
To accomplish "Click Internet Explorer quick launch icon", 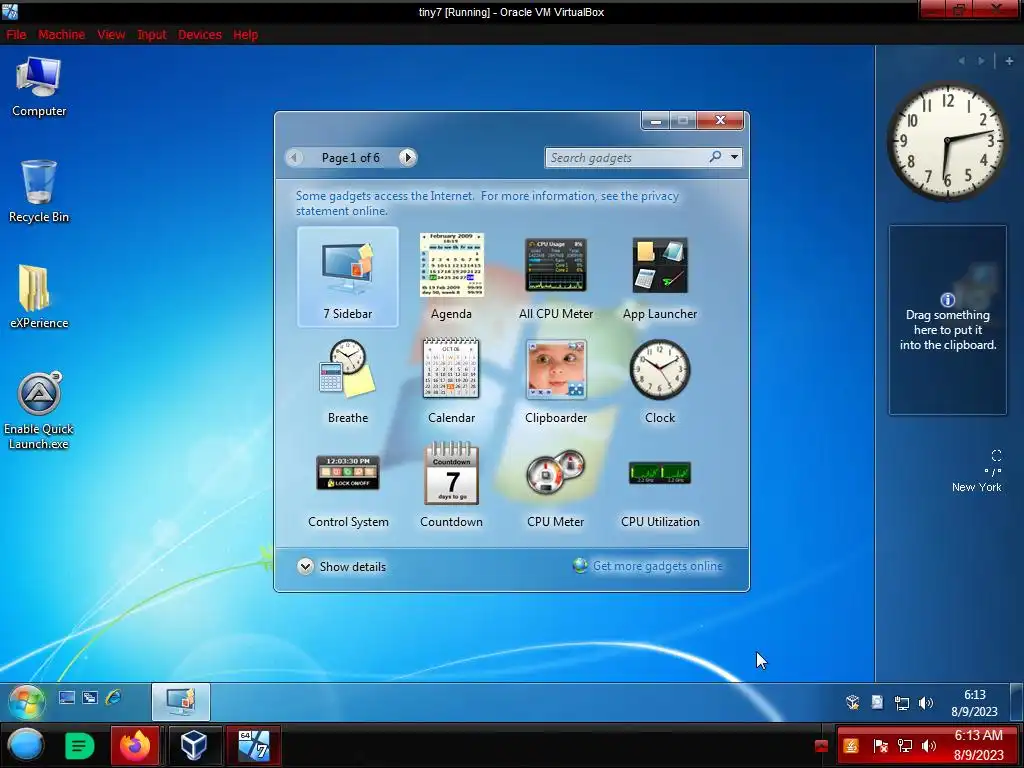I will (114, 697).
